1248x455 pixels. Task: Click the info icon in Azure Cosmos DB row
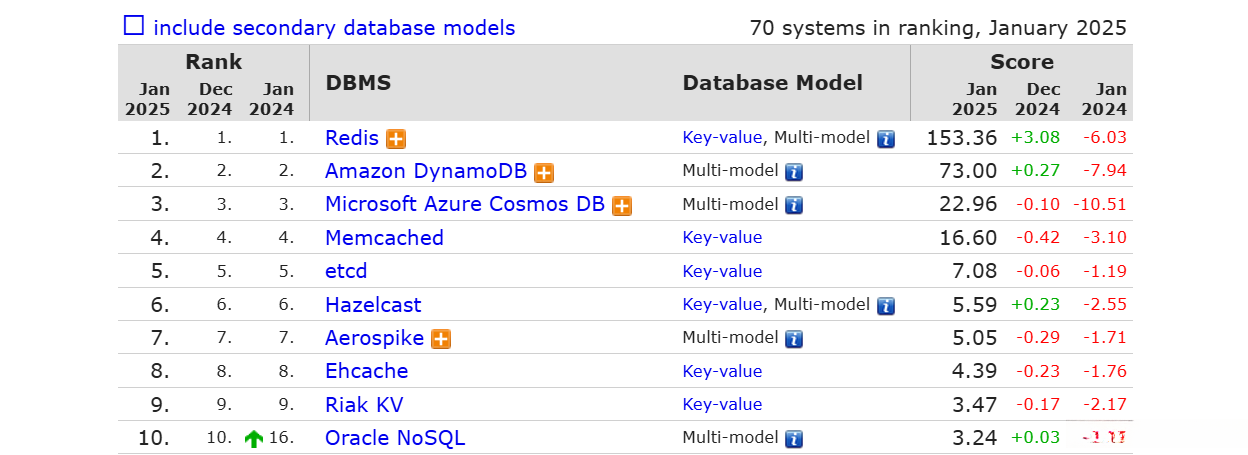click(x=794, y=206)
